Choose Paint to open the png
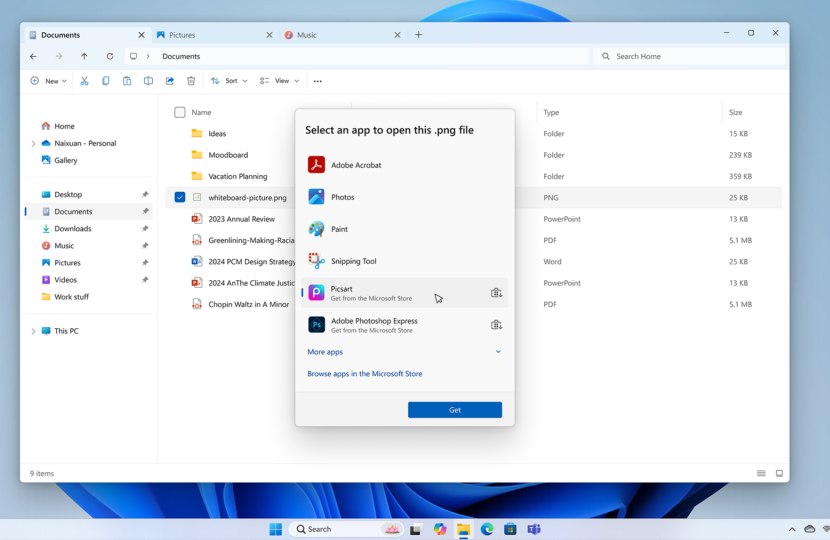The height and width of the screenshot is (540, 830). (x=404, y=229)
